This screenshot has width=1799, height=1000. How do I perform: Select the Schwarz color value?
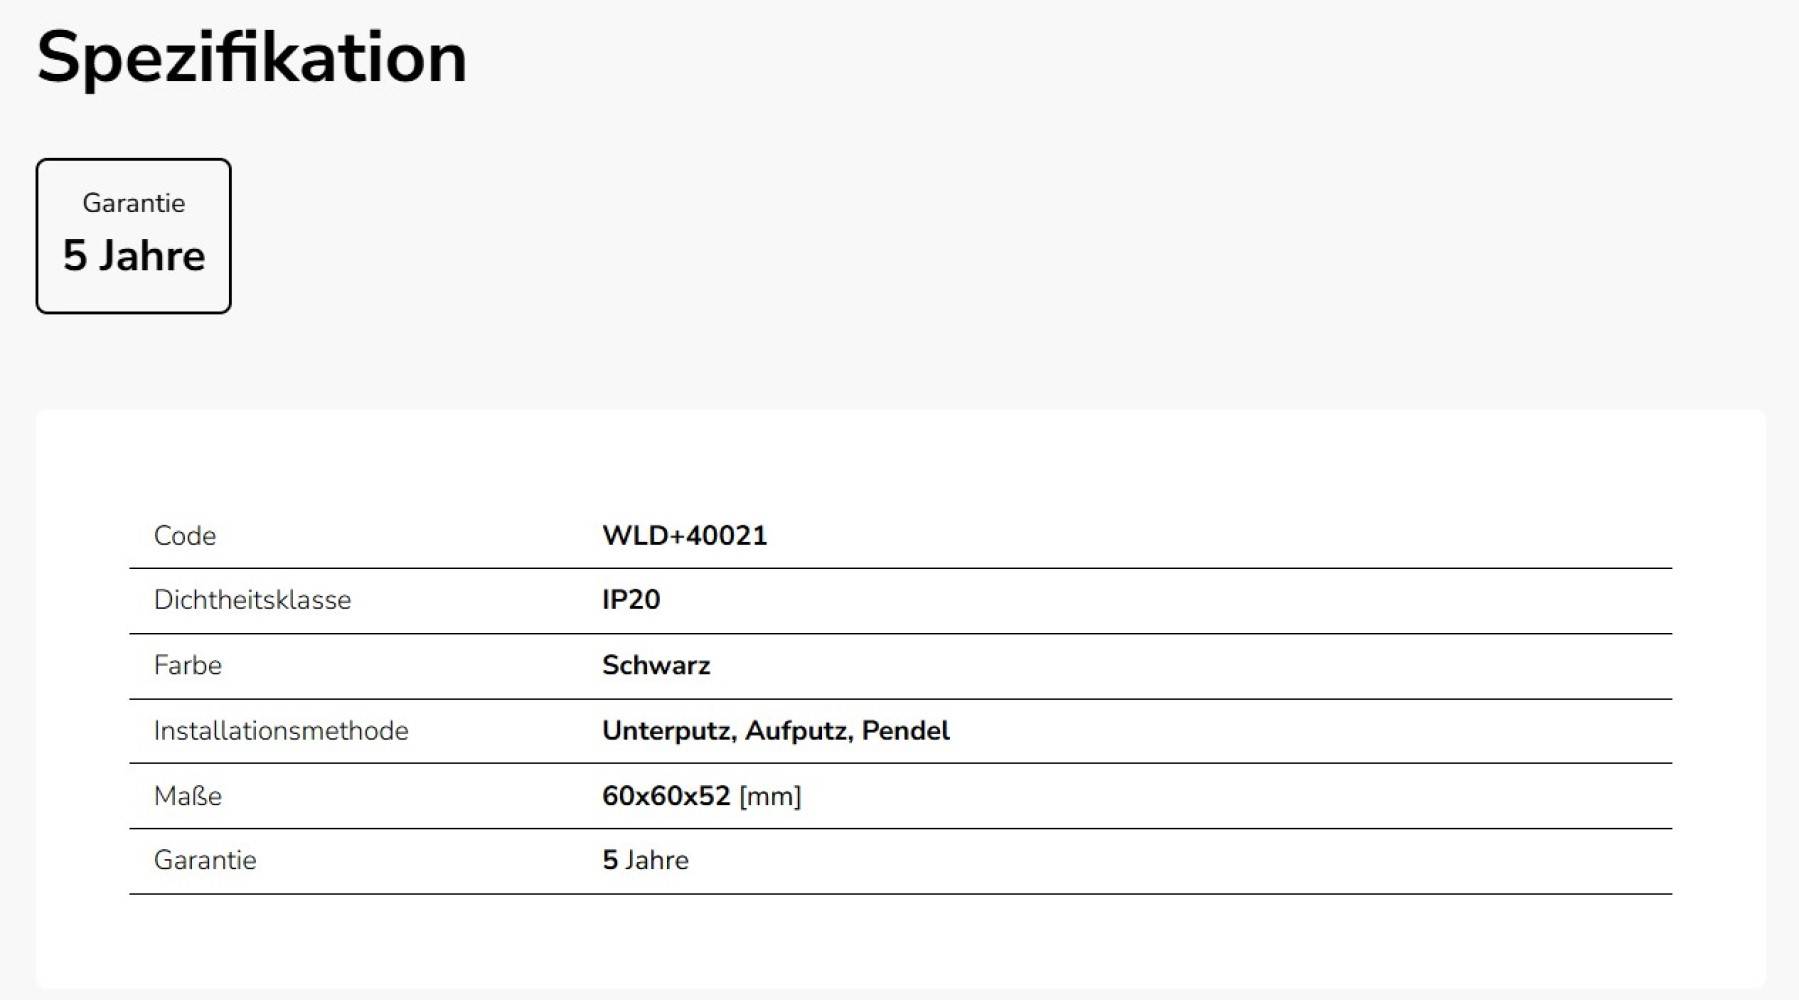[656, 665]
